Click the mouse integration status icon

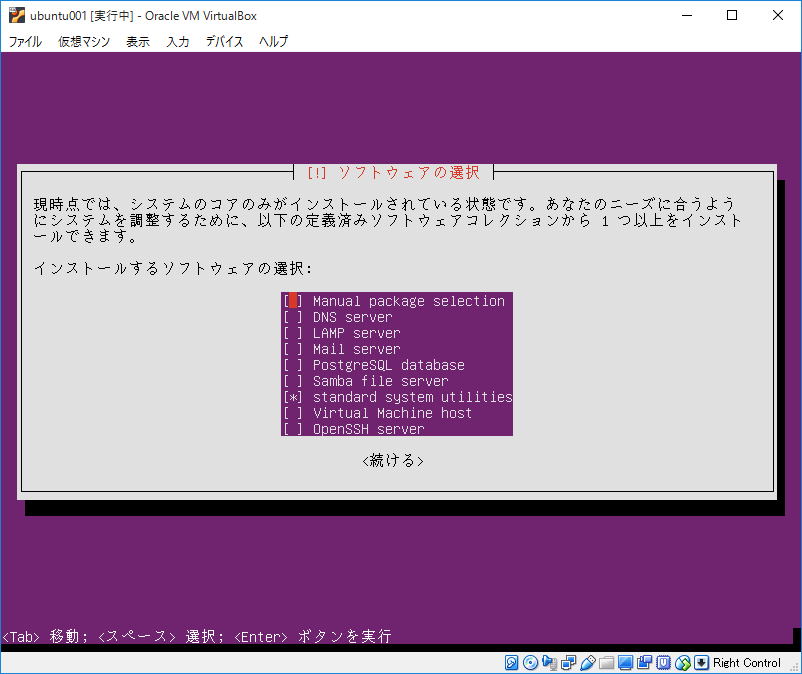click(x=682, y=663)
